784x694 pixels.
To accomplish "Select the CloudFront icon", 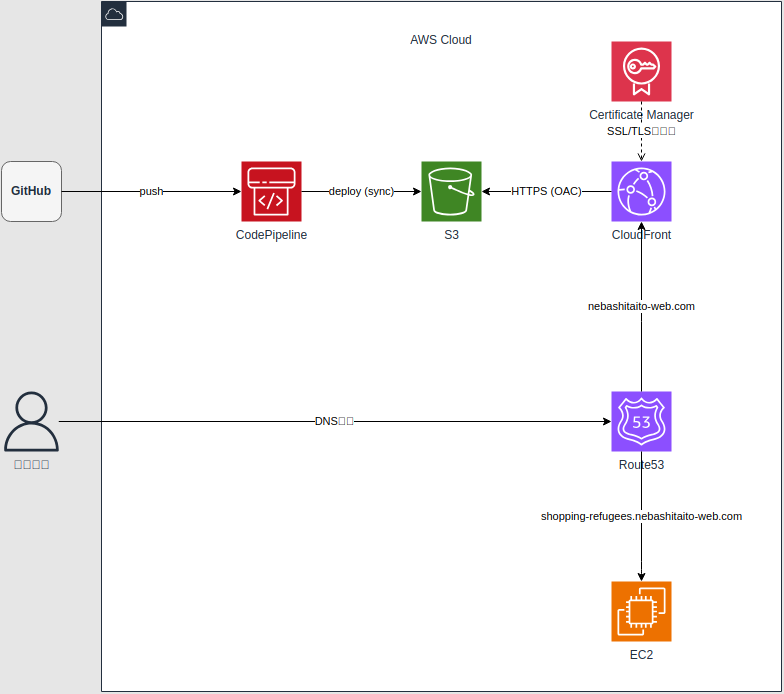I will click(641, 192).
